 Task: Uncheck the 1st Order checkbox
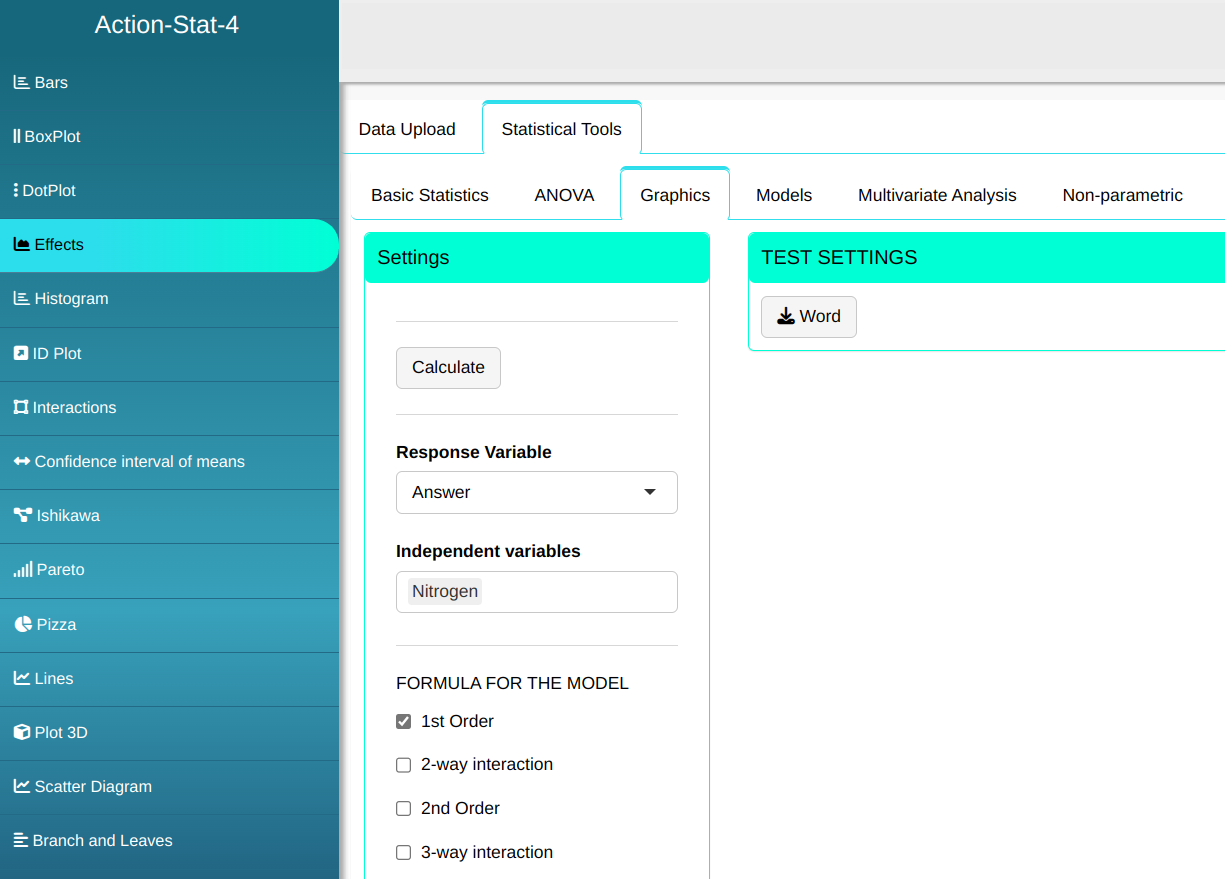[x=404, y=722]
